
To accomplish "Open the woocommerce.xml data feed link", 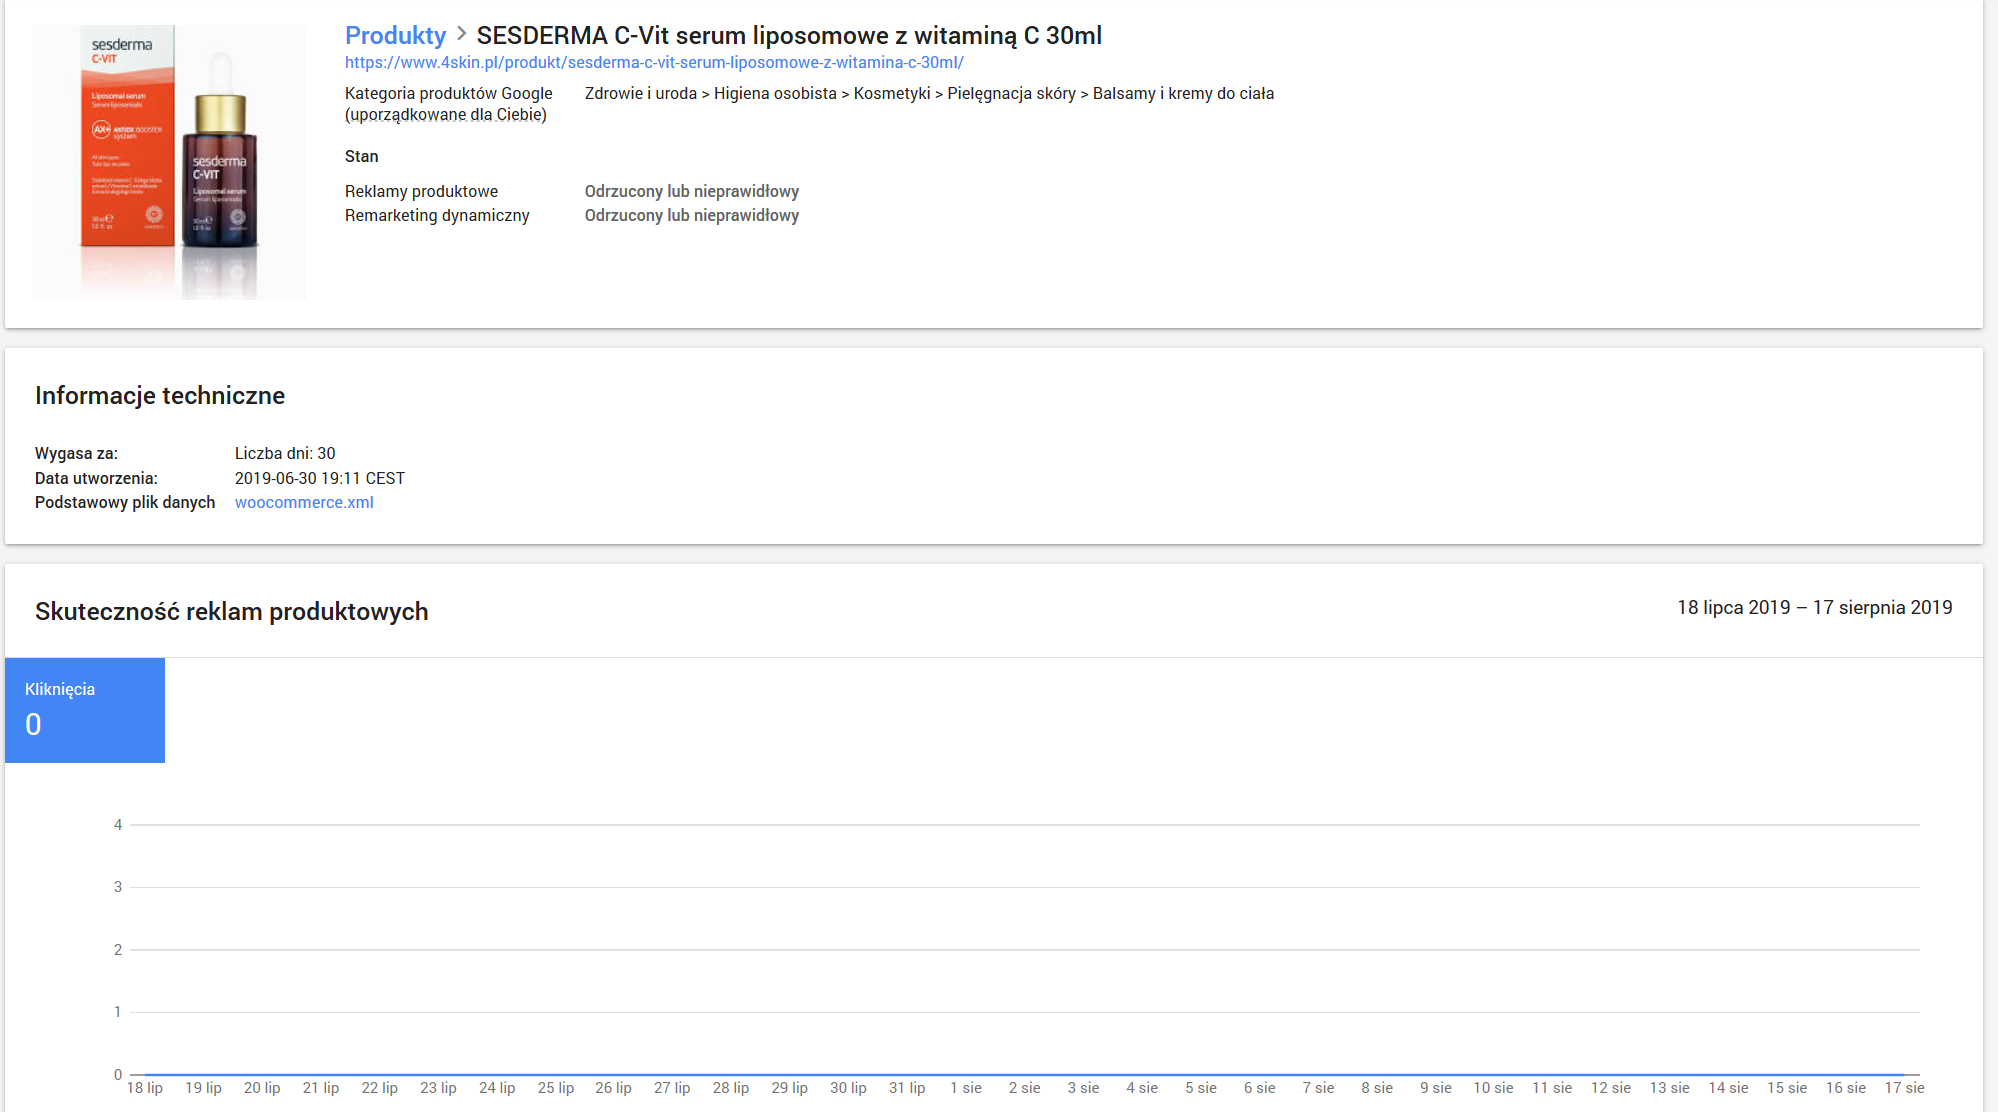I will click(x=304, y=502).
